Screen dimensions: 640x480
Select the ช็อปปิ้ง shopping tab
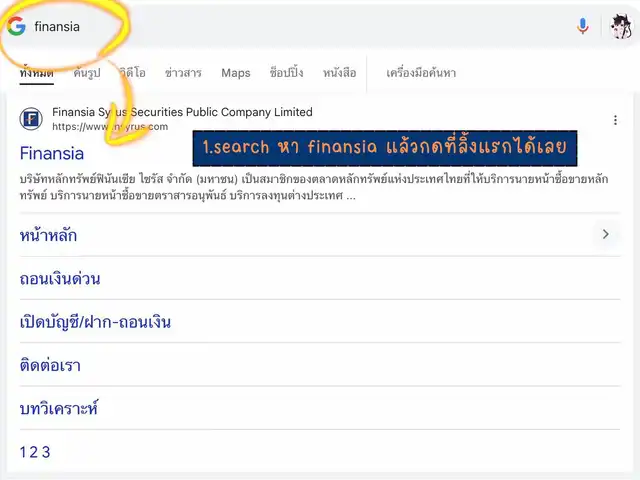tap(287, 73)
